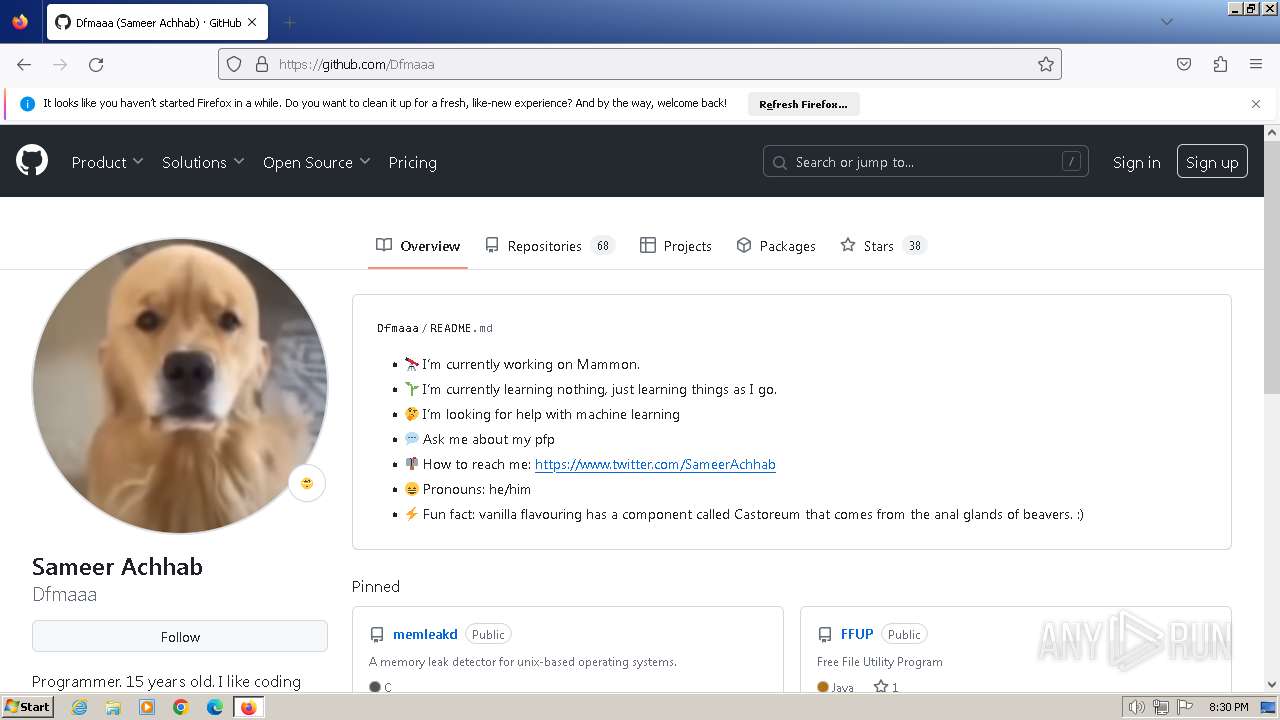
Task: Open the file explorer taskbar icon
Action: (113, 707)
